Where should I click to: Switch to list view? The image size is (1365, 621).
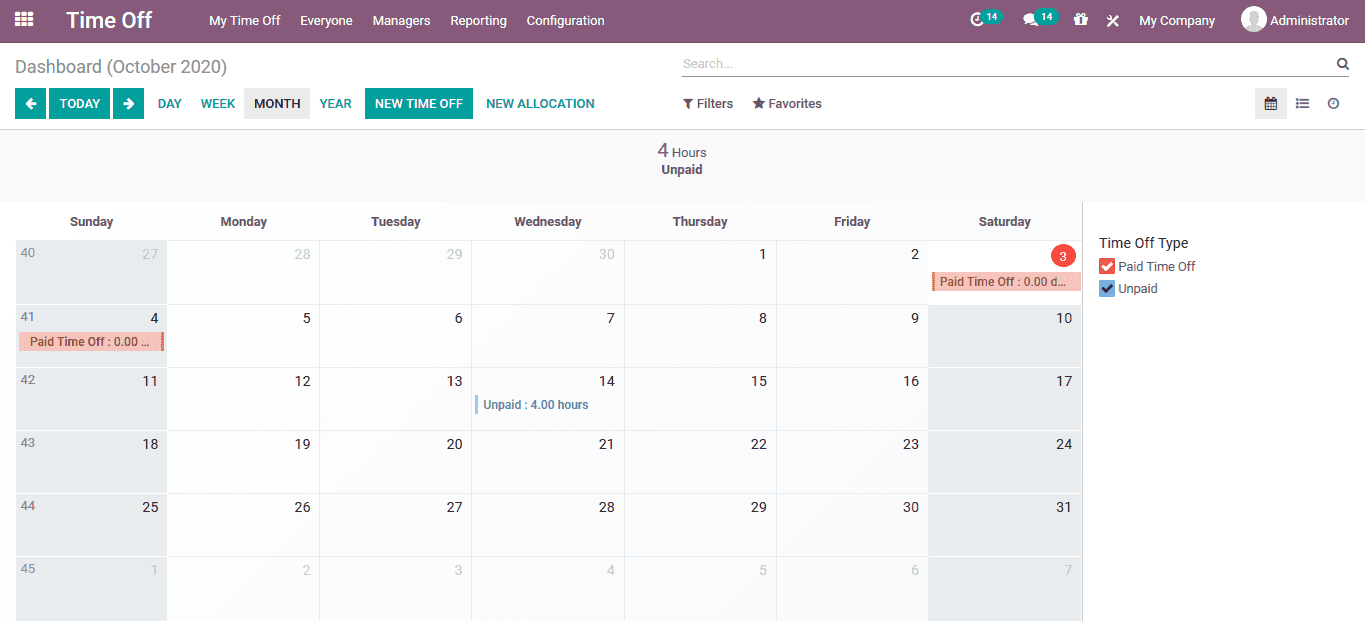pyautogui.click(x=1304, y=103)
